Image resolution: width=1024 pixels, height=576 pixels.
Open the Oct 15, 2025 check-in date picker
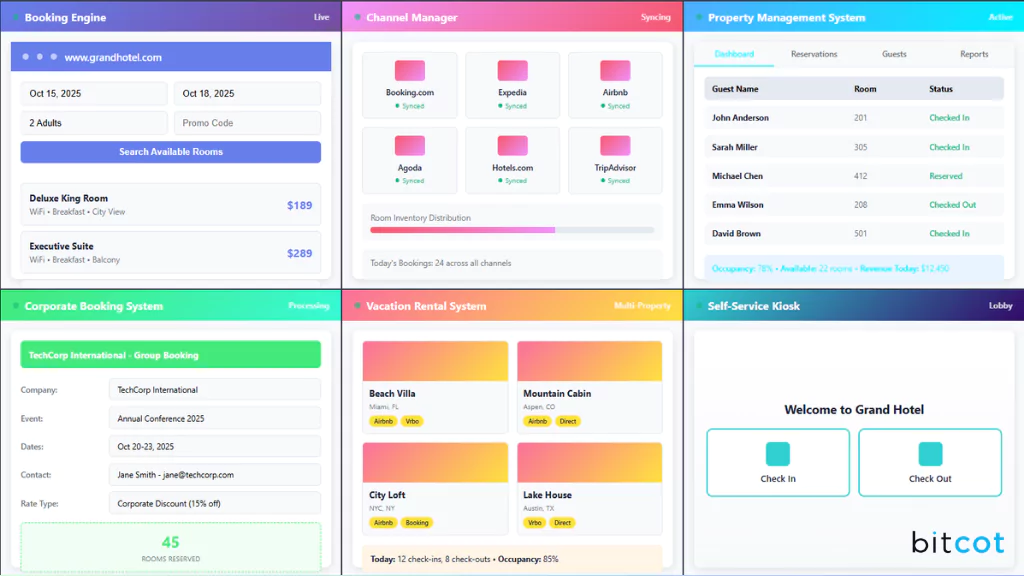pos(93,93)
